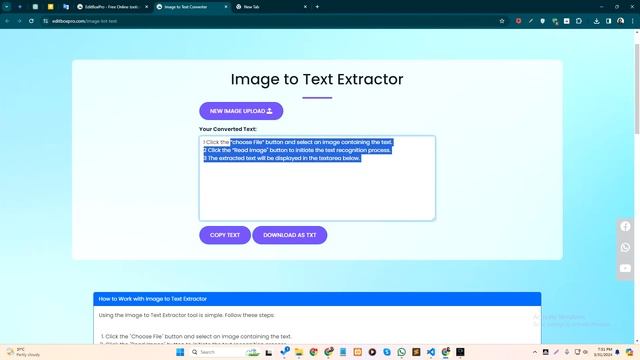Close the New Tab browser tab
Screen dimensions: 640x360
(x=305, y=7)
